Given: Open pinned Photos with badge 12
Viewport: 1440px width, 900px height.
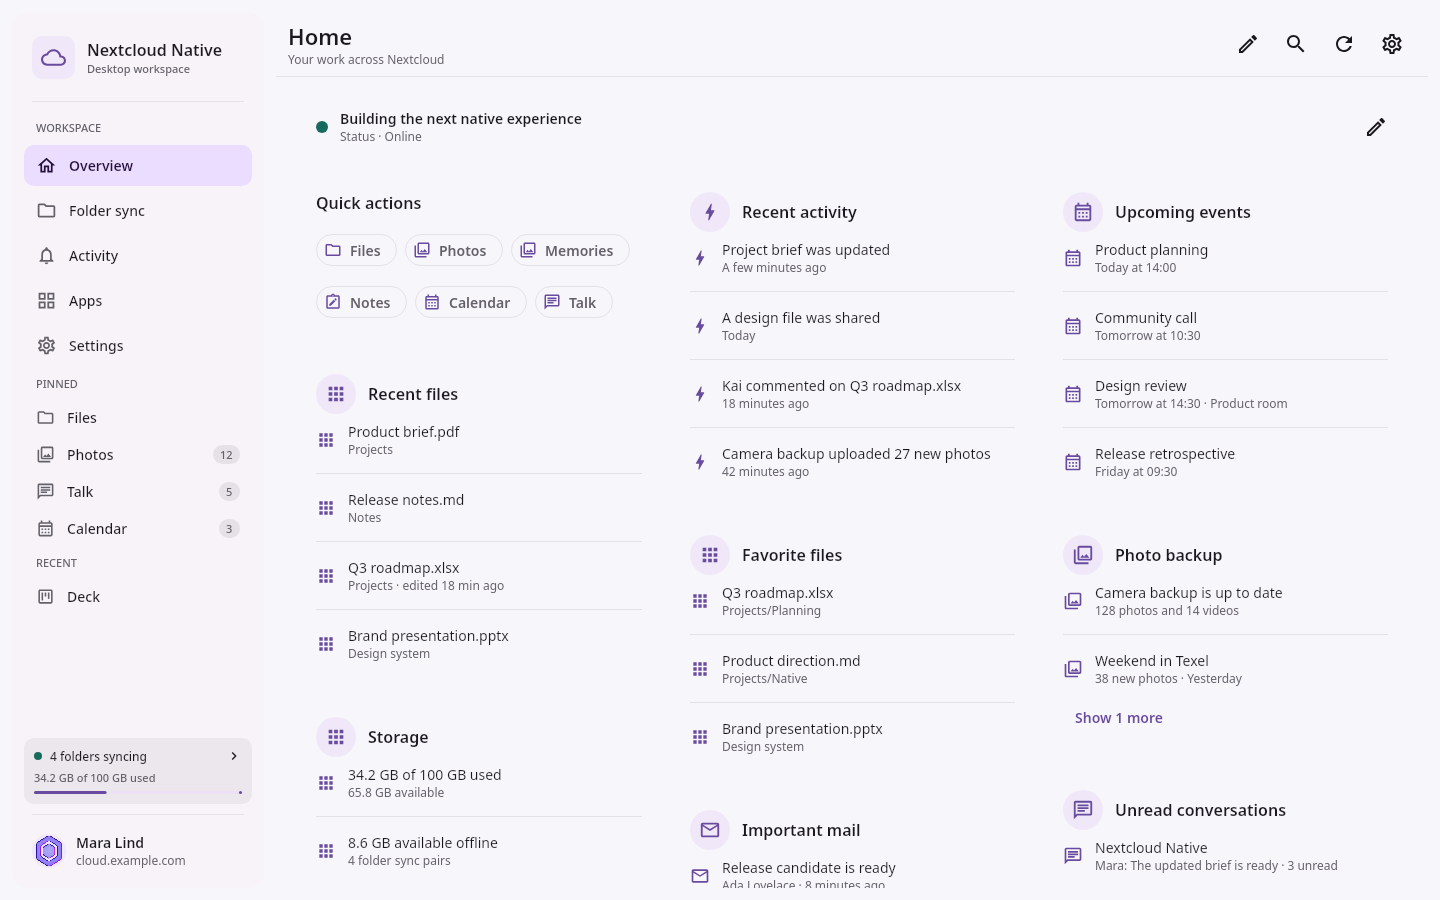Looking at the screenshot, I should [138, 455].
